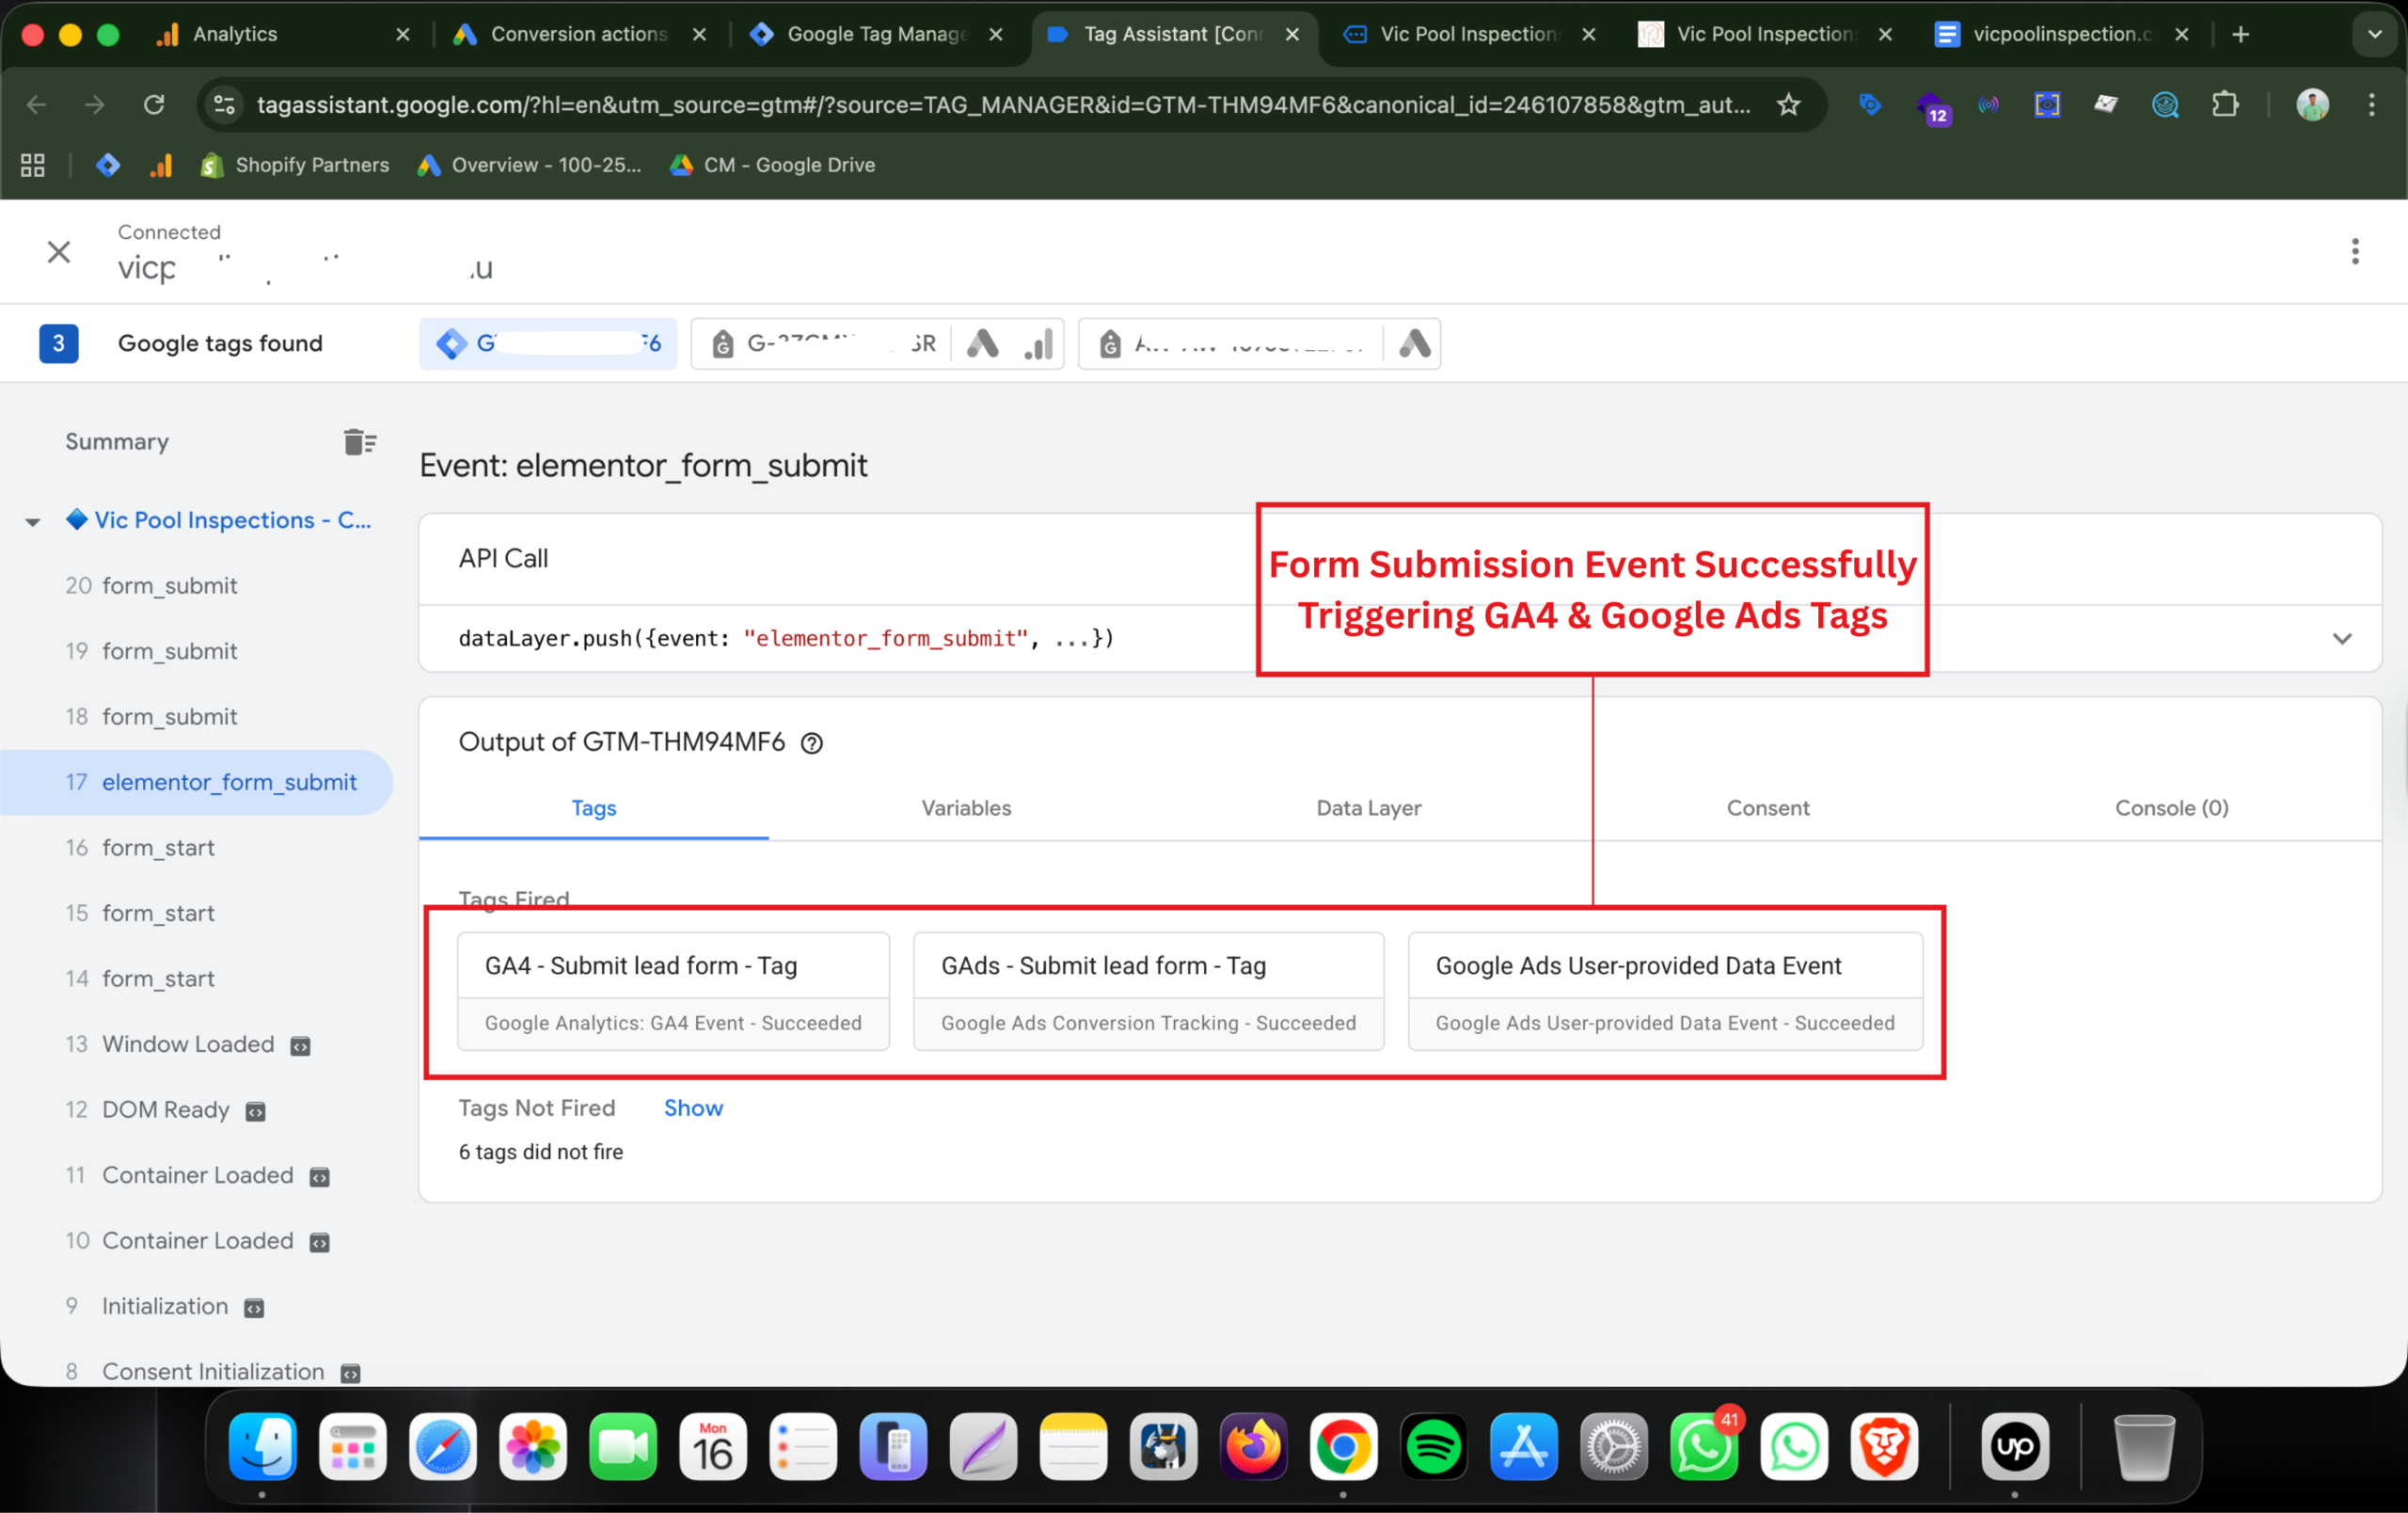The width and height of the screenshot is (2408, 1513).
Task: Open Spotify from the dock
Action: (x=1433, y=1446)
